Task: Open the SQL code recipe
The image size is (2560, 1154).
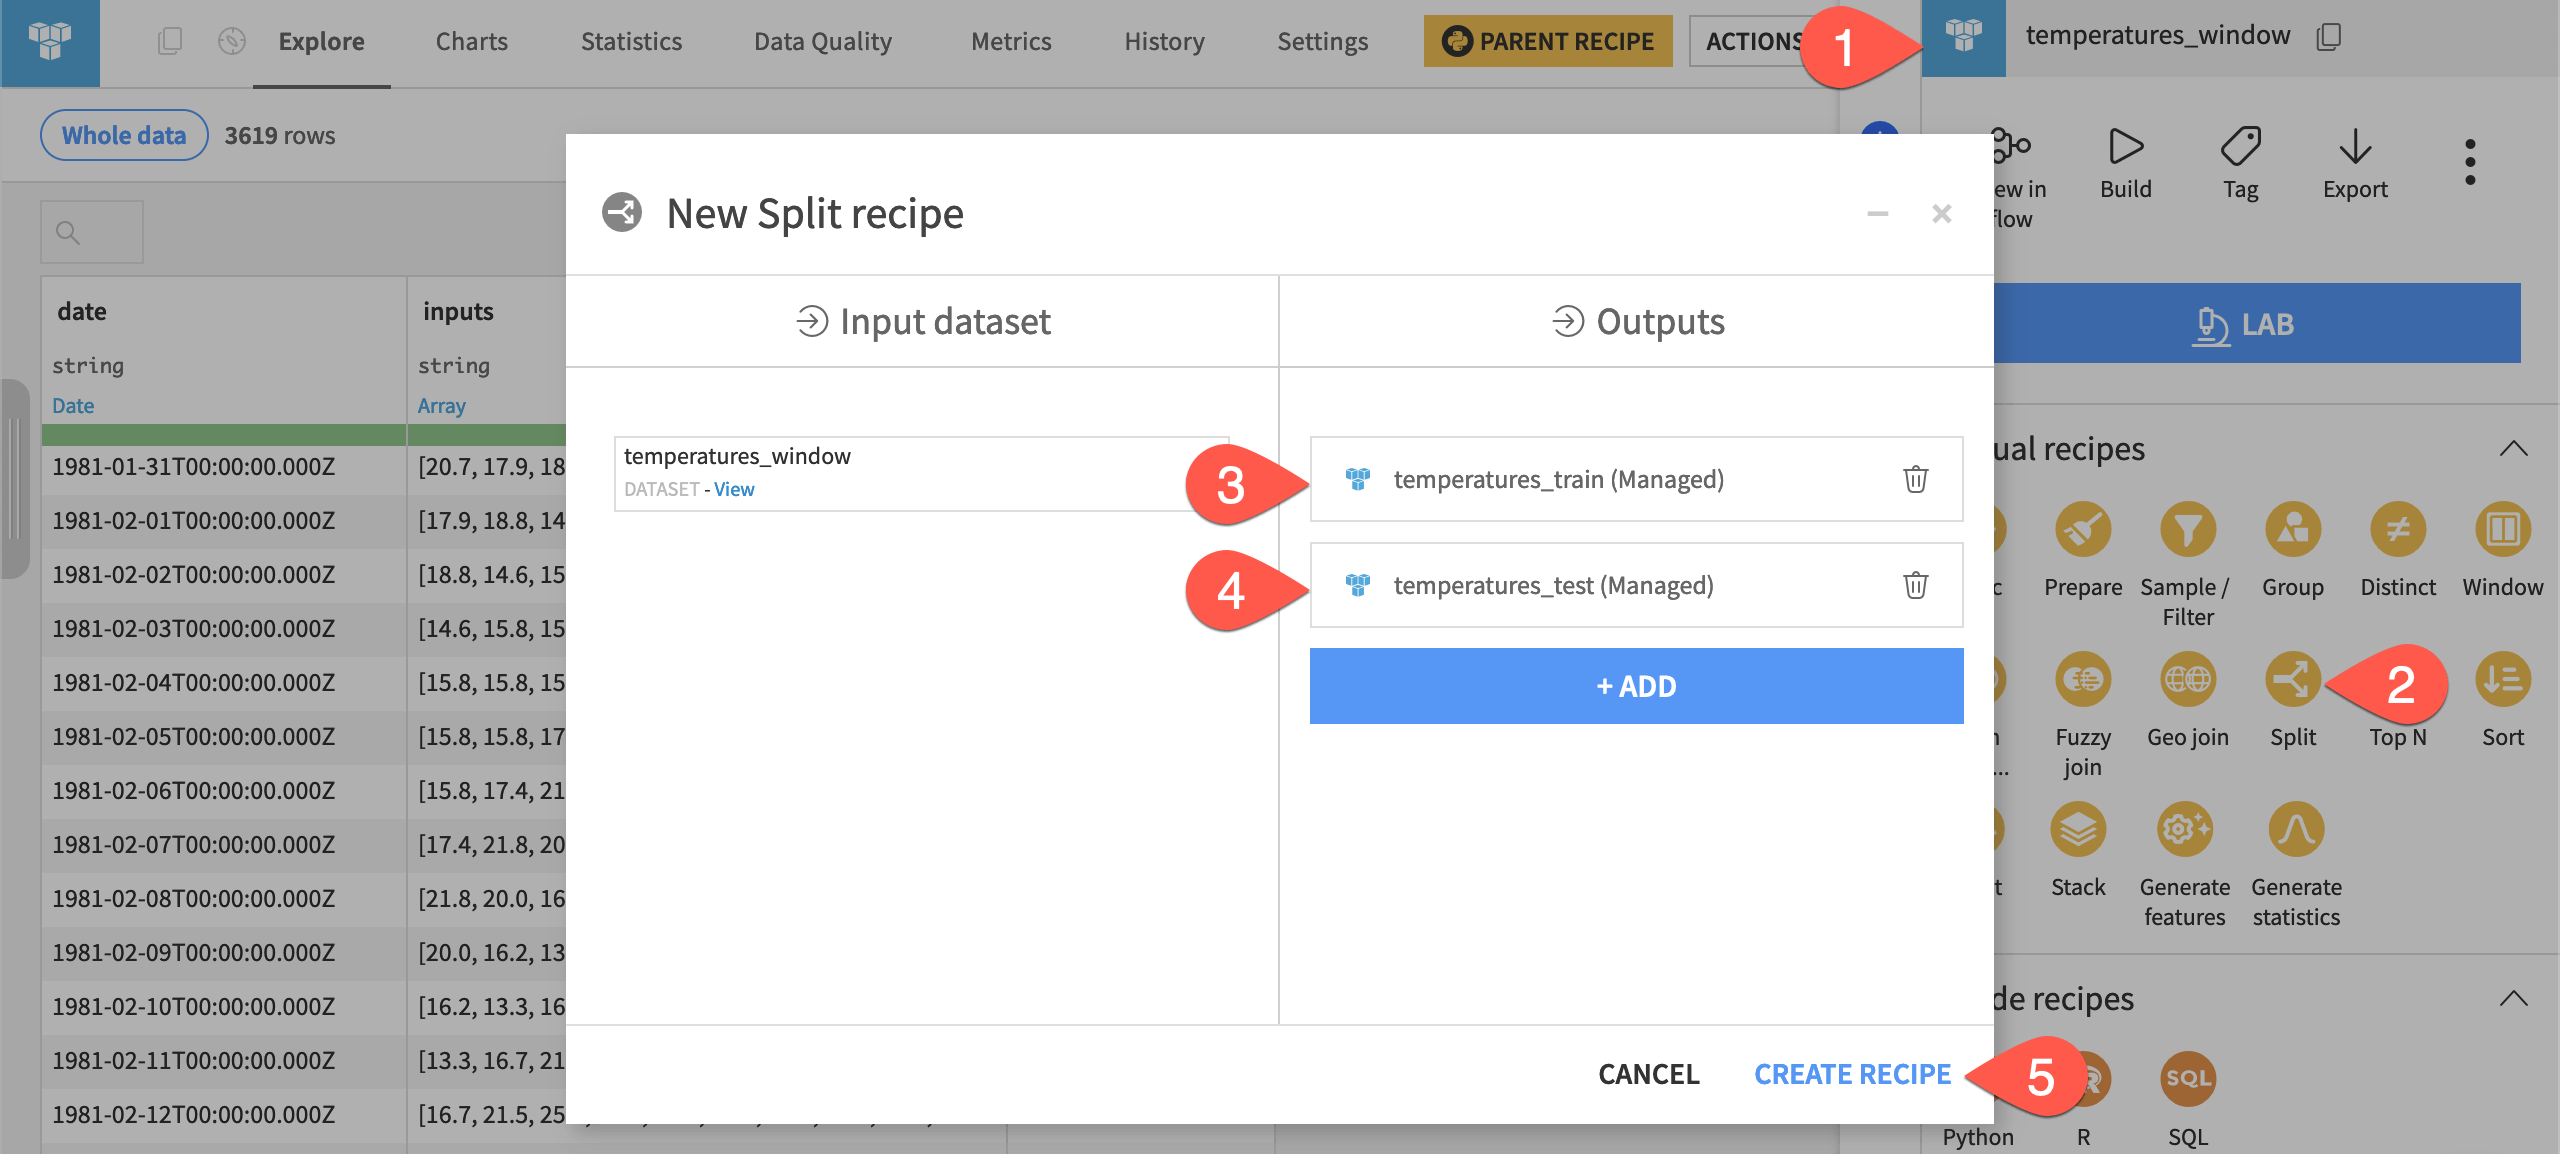Action: (2187, 1079)
